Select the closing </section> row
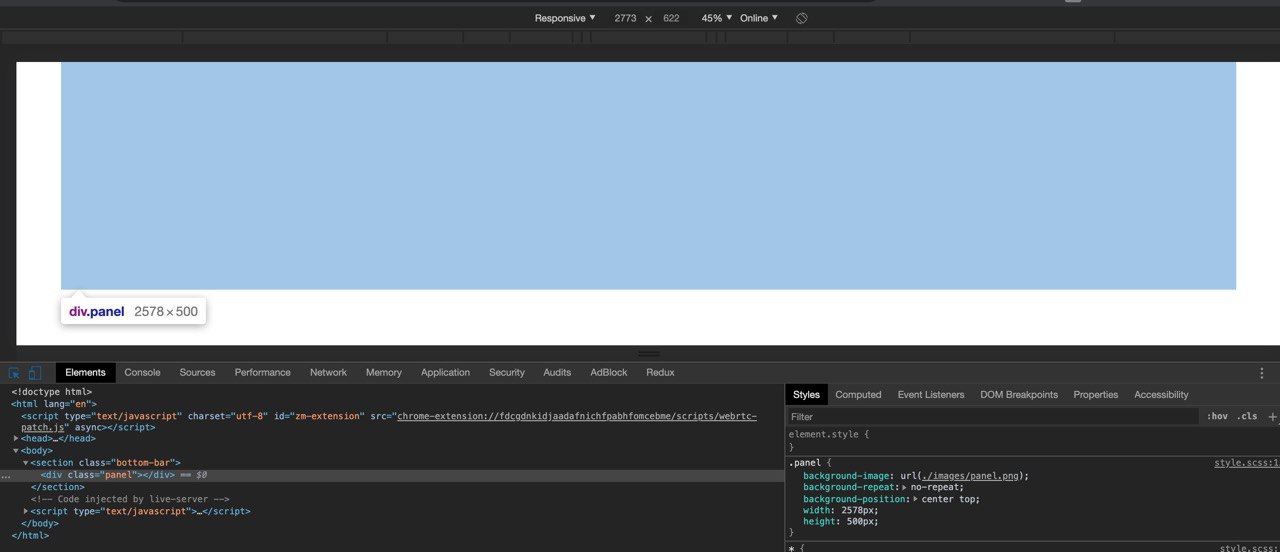Viewport: 1280px width, 552px height. tap(57, 487)
